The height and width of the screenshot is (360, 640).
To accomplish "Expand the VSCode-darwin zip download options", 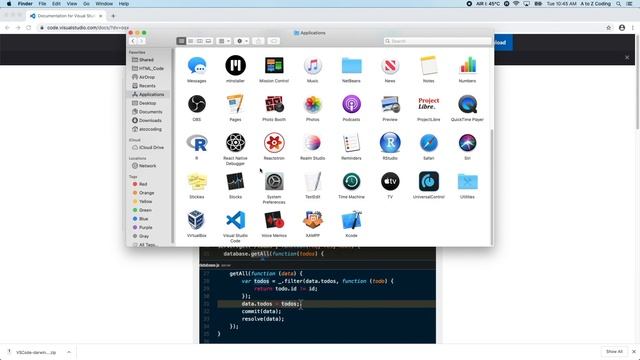I will (69, 352).
